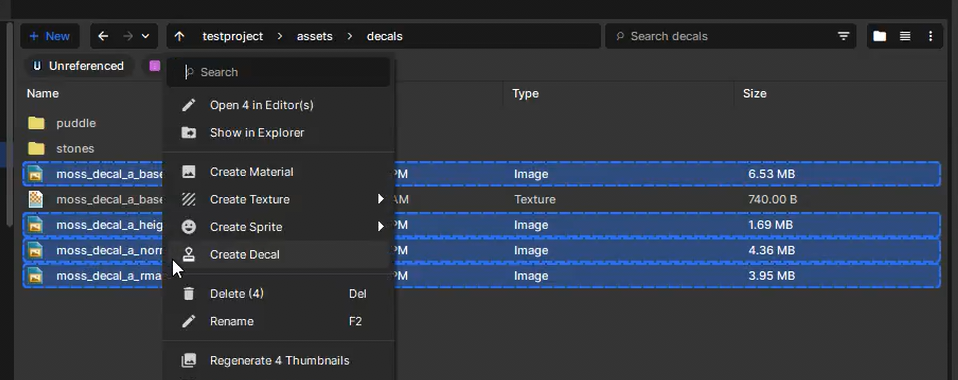
Task: Click pencil icon beside Open in Editor
Action: tap(189, 105)
